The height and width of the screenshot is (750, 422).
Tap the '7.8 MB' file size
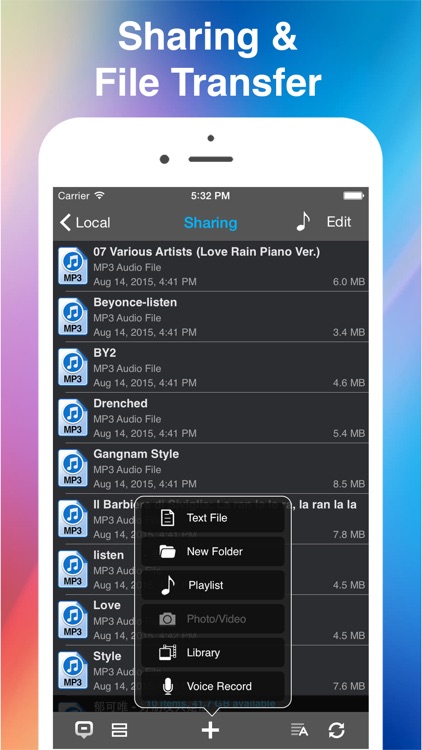349,535
